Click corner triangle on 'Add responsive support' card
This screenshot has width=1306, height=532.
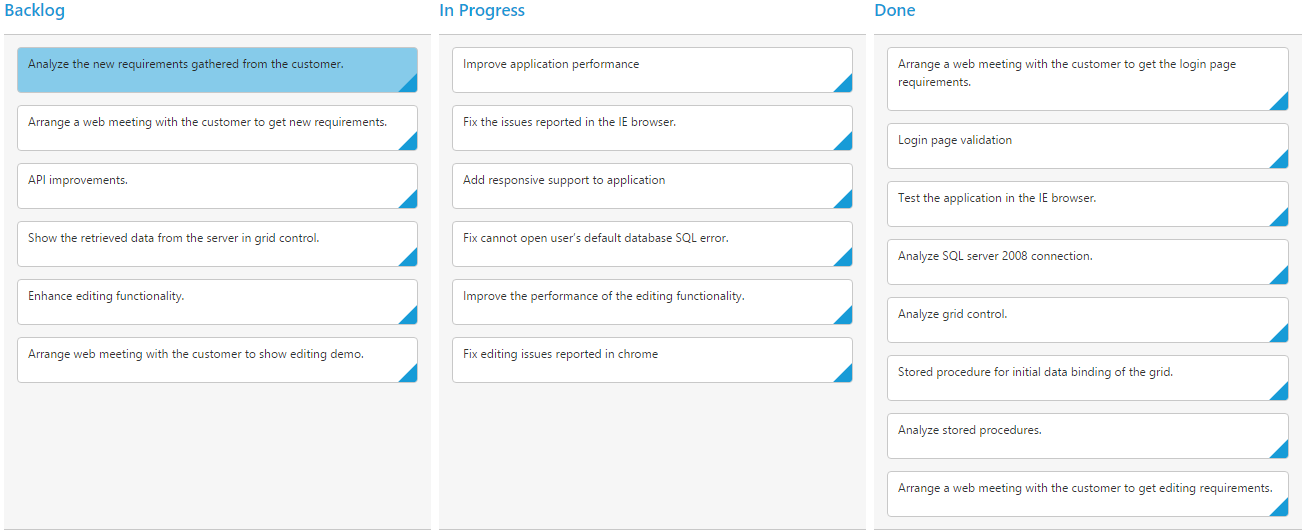pyautogui.click(x=846, y=202)
